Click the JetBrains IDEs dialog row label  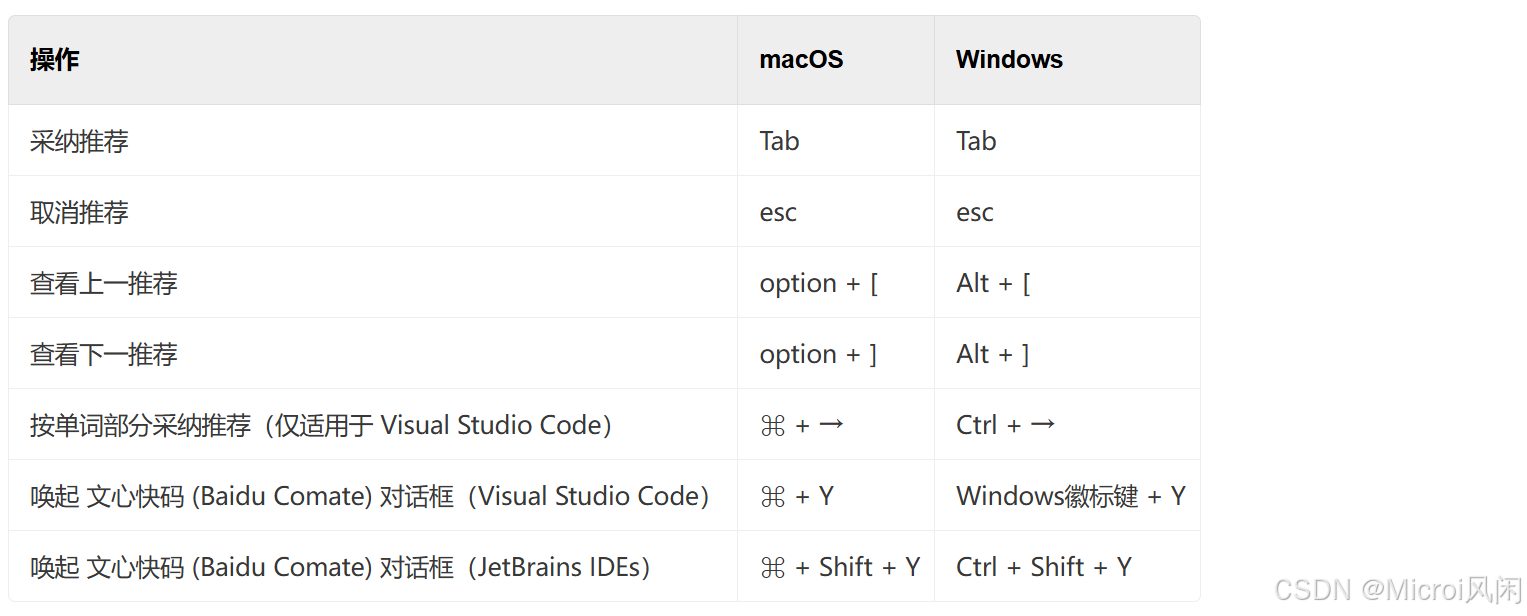point(340,567)
